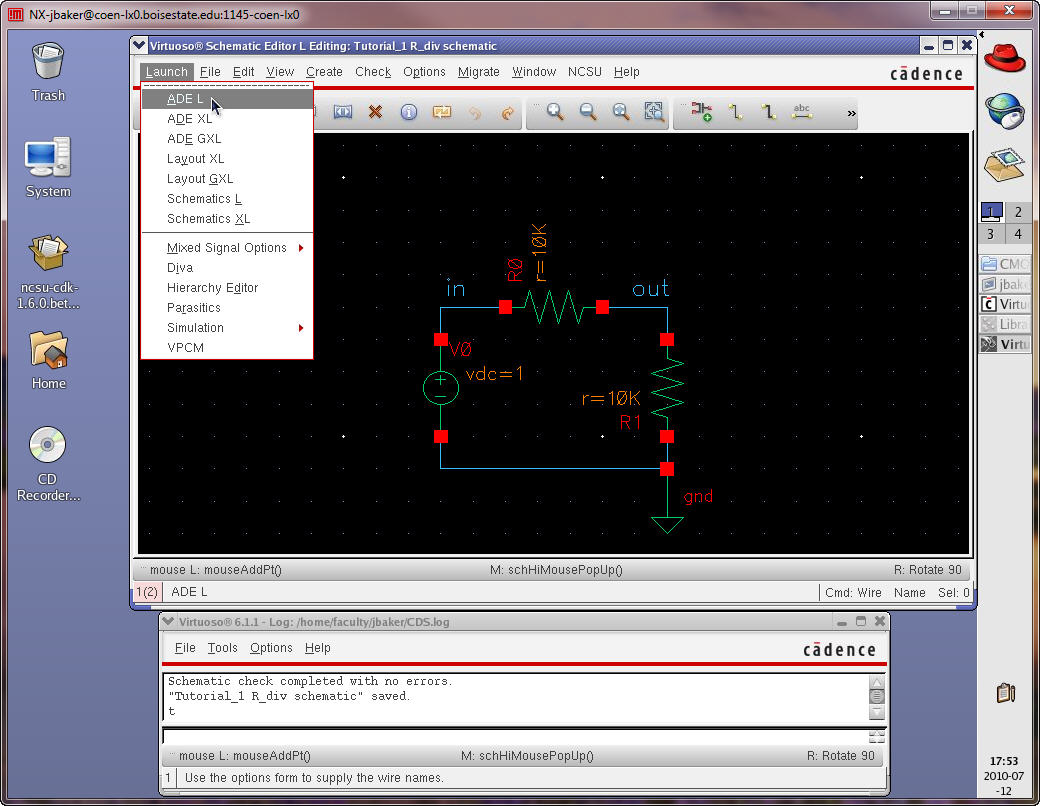Click the zoom out magnifier icon
Image resolution: width=1040 pixels, height=806 pixels.
[588, 113]
